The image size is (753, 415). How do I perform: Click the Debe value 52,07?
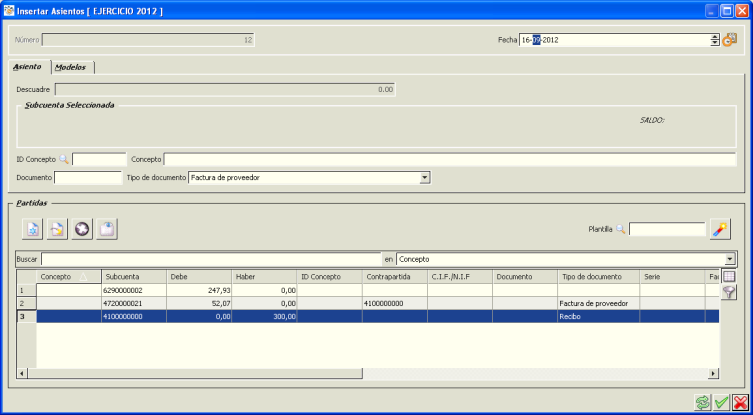(x=199, y=303)
